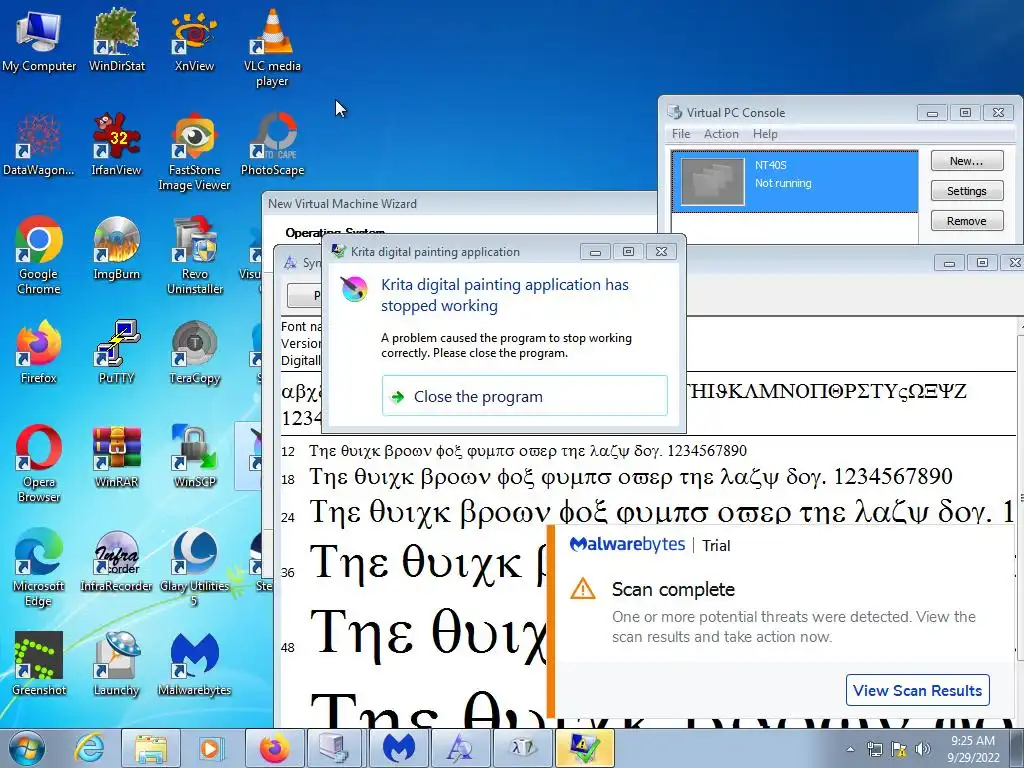Click the Windows Start button
Screen dimensions: 1024x768
click(26, 748)
